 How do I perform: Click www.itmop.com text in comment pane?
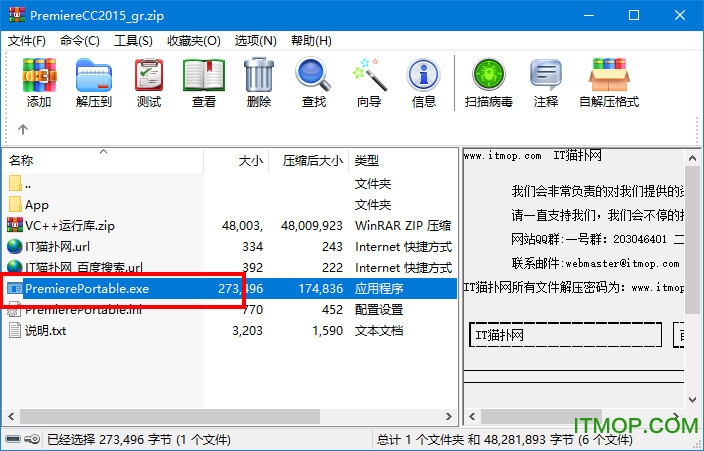tap(502, 156)
